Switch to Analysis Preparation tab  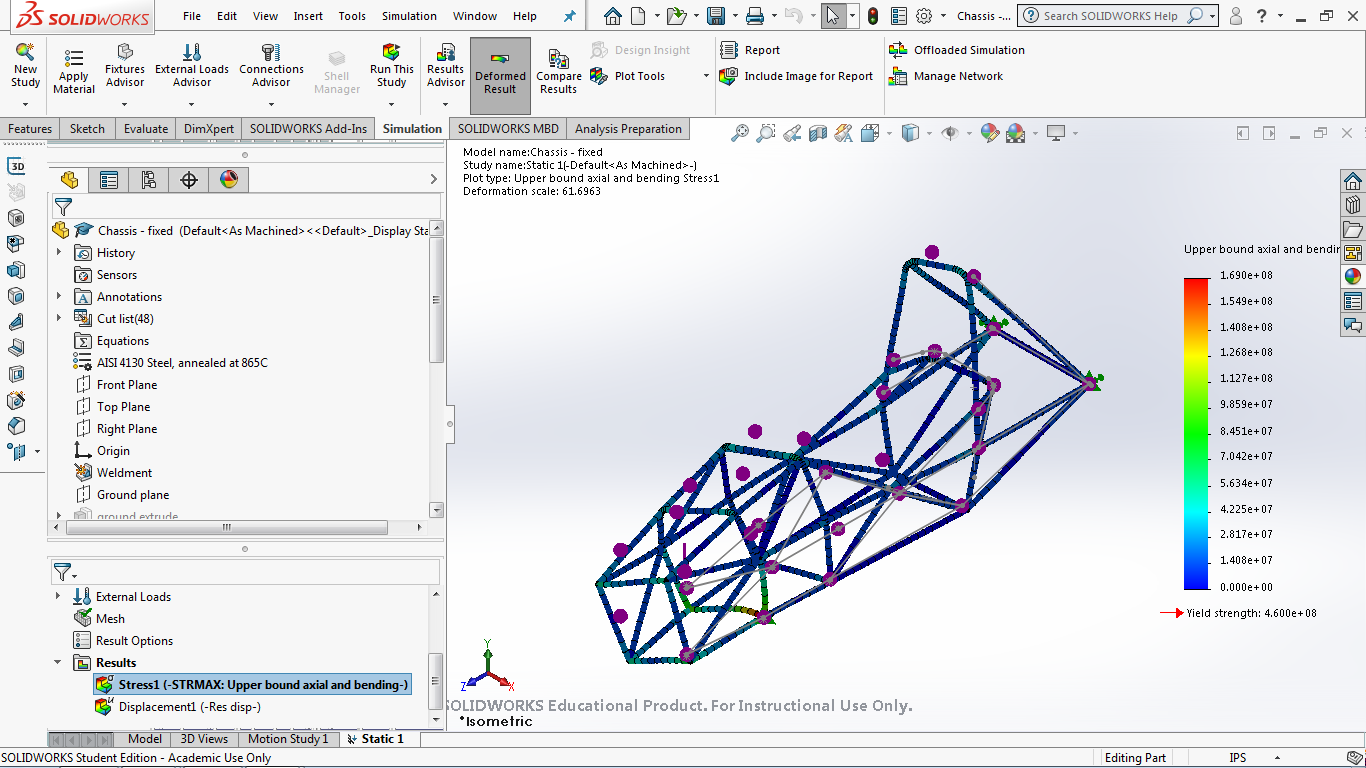(628, 129)
